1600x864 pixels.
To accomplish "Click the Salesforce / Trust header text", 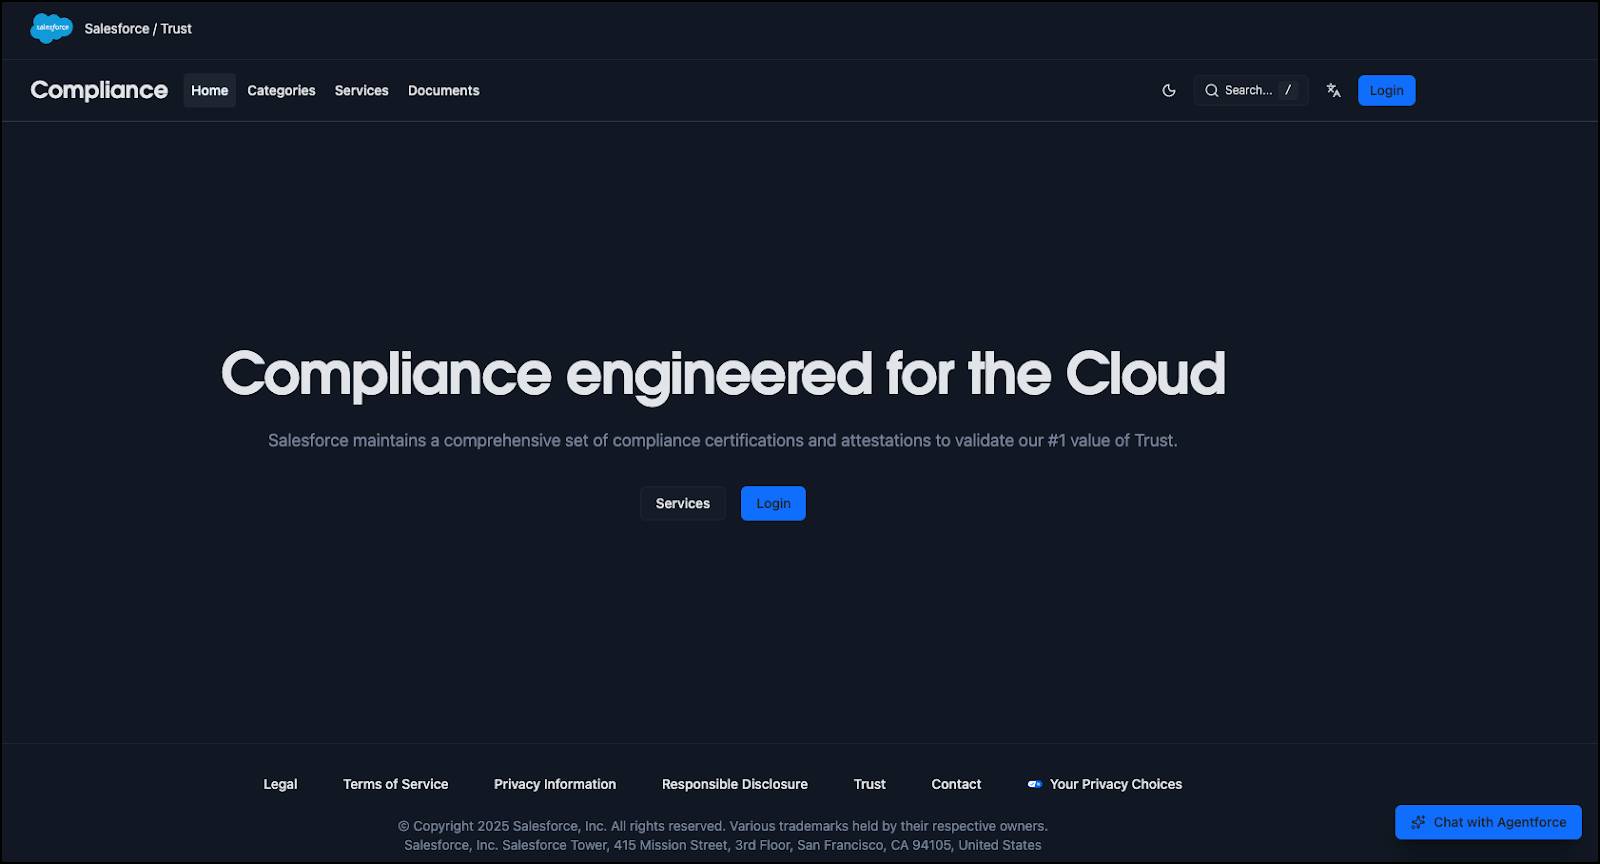I will 138,29.
